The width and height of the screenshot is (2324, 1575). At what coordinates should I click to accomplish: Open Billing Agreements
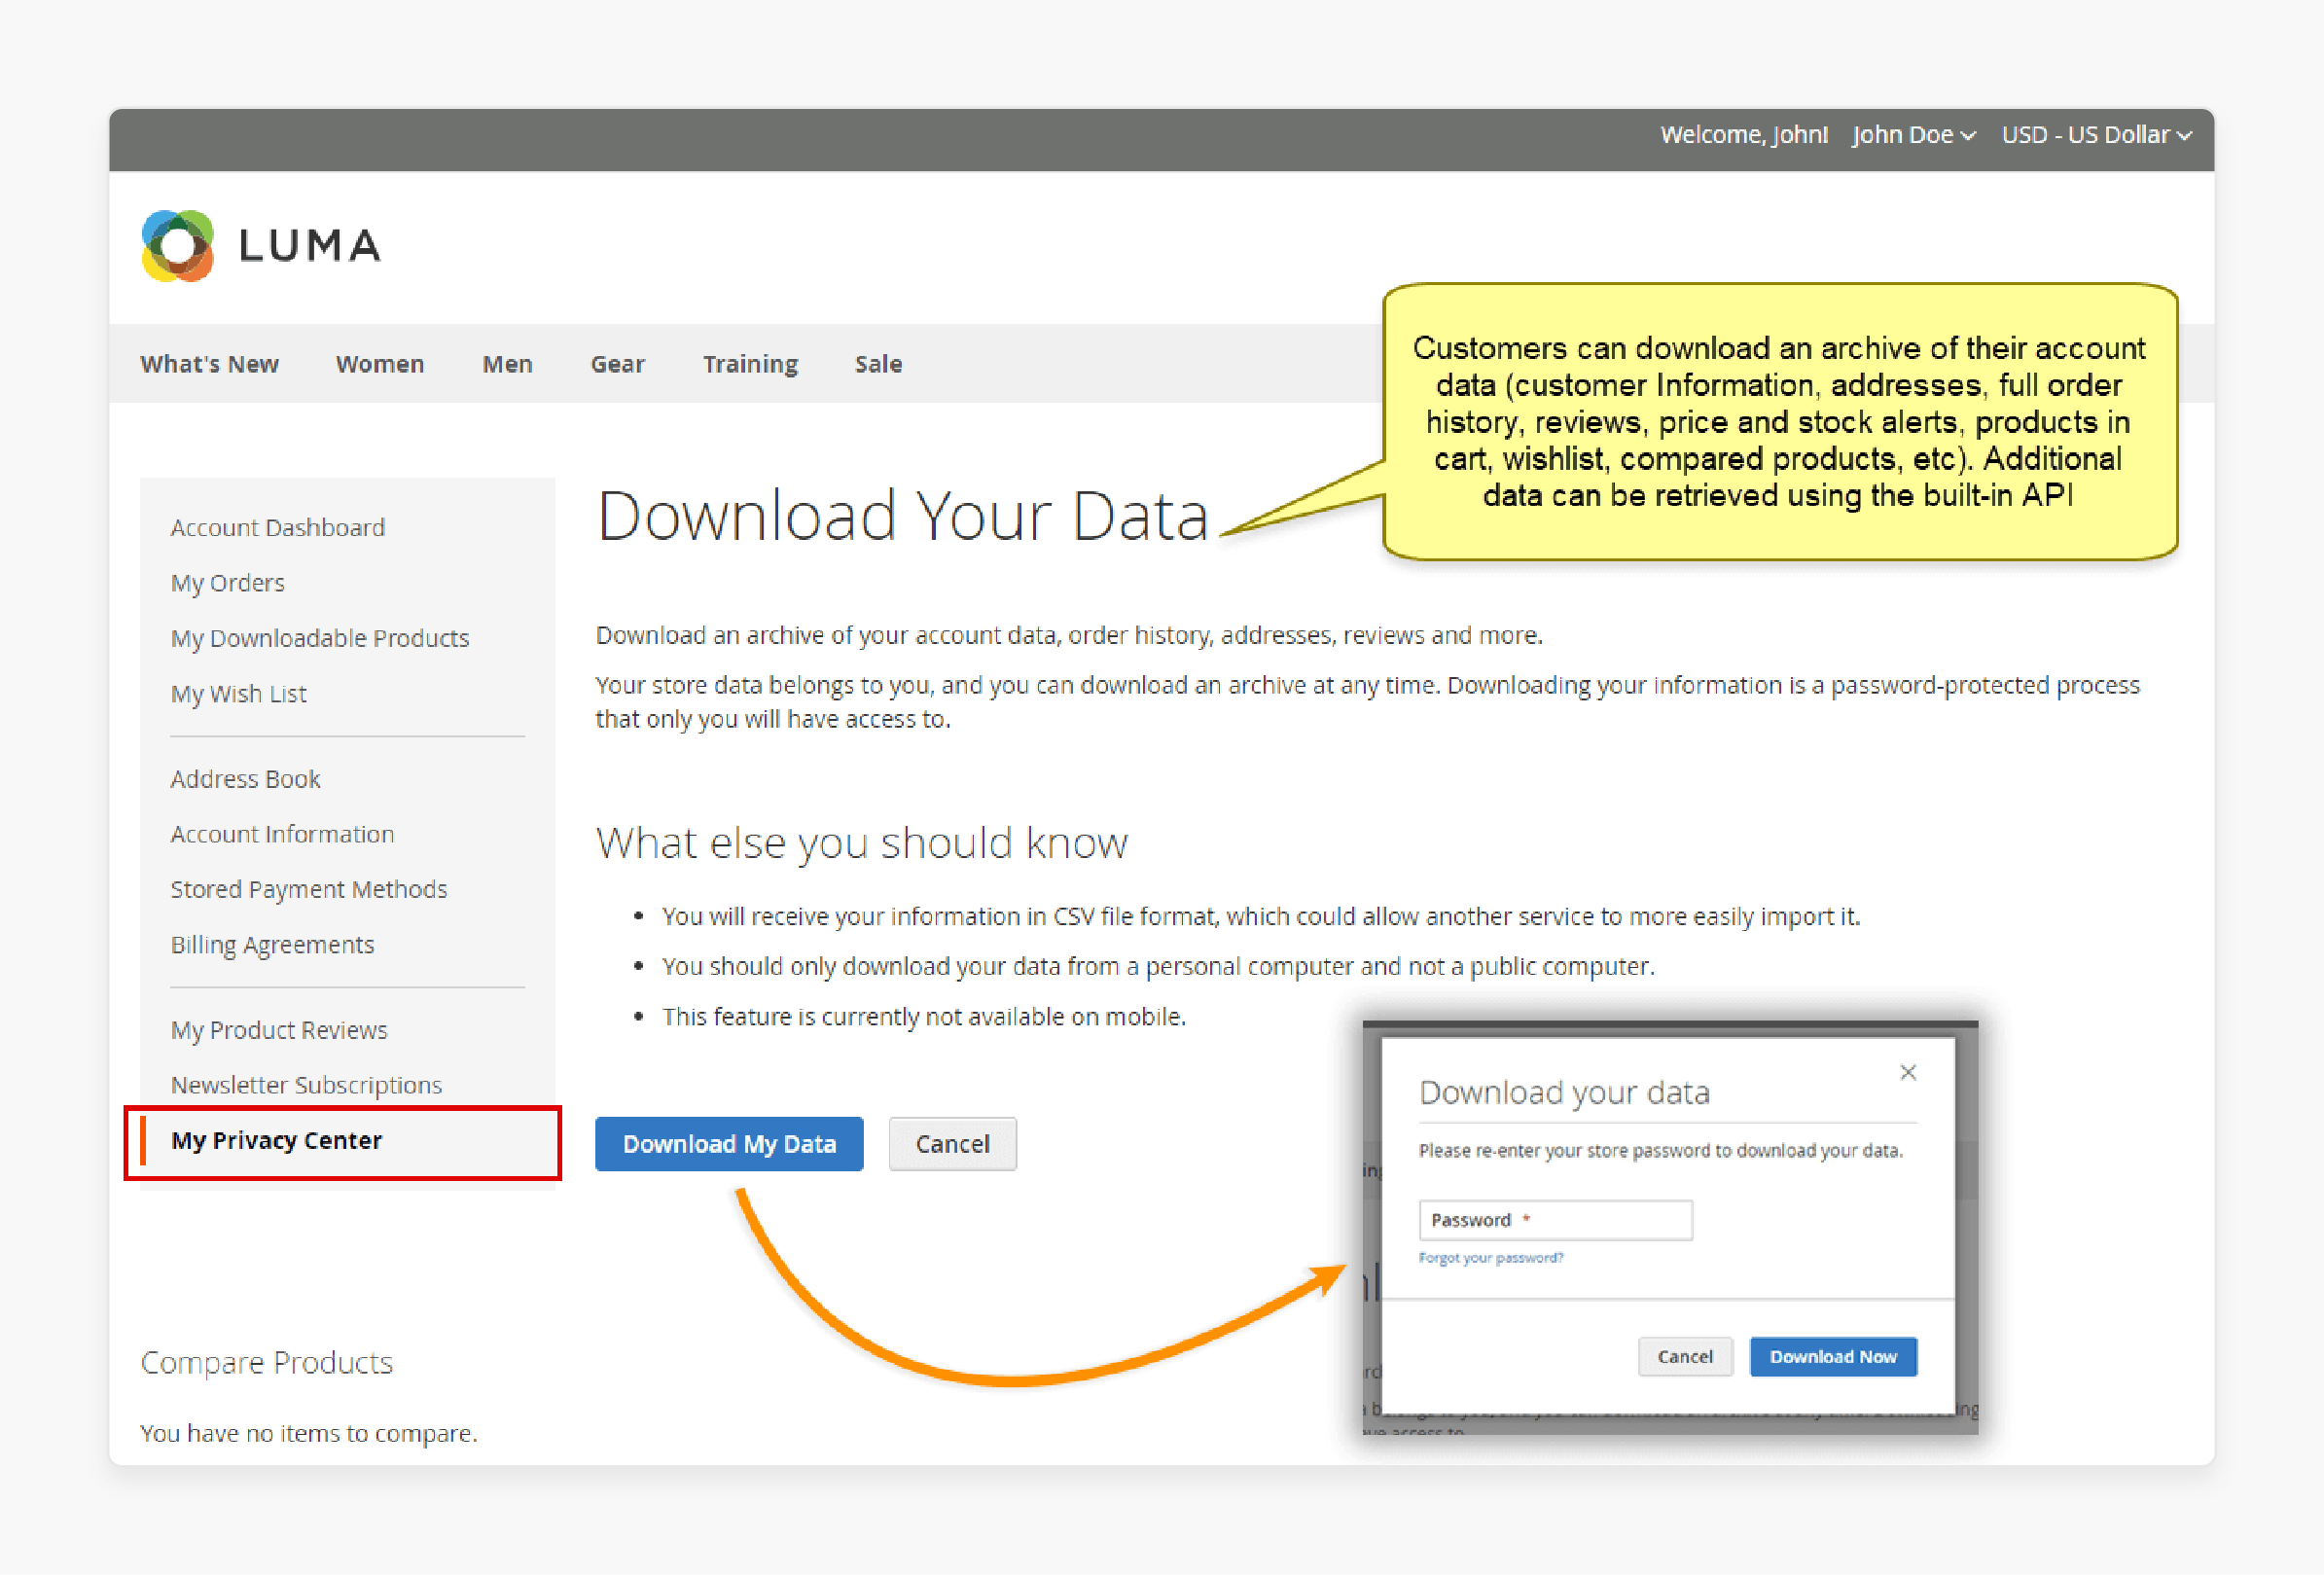pos(272,945)
